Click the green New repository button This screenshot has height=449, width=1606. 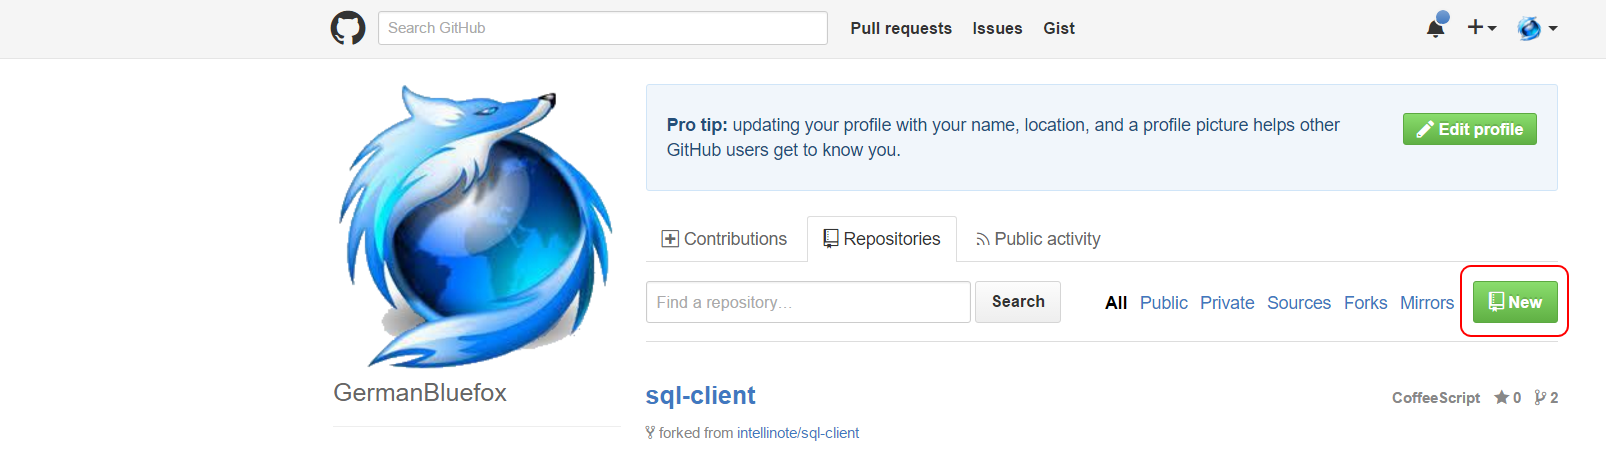pyautogui.click(x=1515, y=302)
